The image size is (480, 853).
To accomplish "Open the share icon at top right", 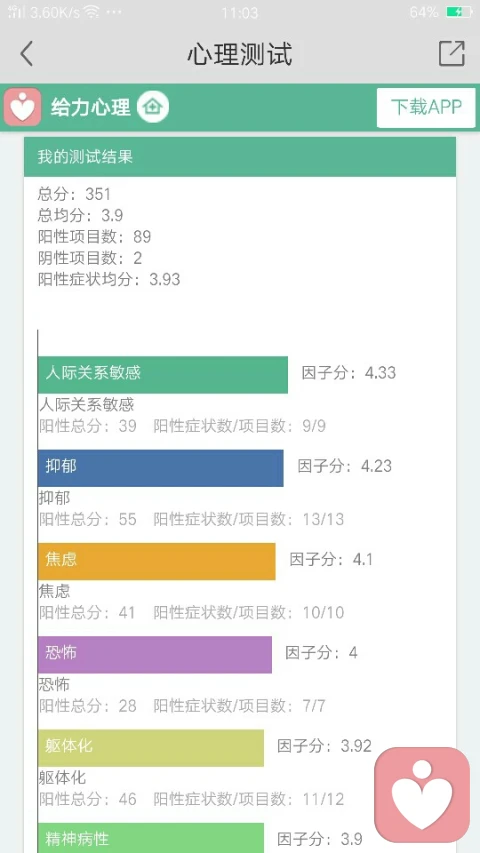I will [x=452, y=53].
